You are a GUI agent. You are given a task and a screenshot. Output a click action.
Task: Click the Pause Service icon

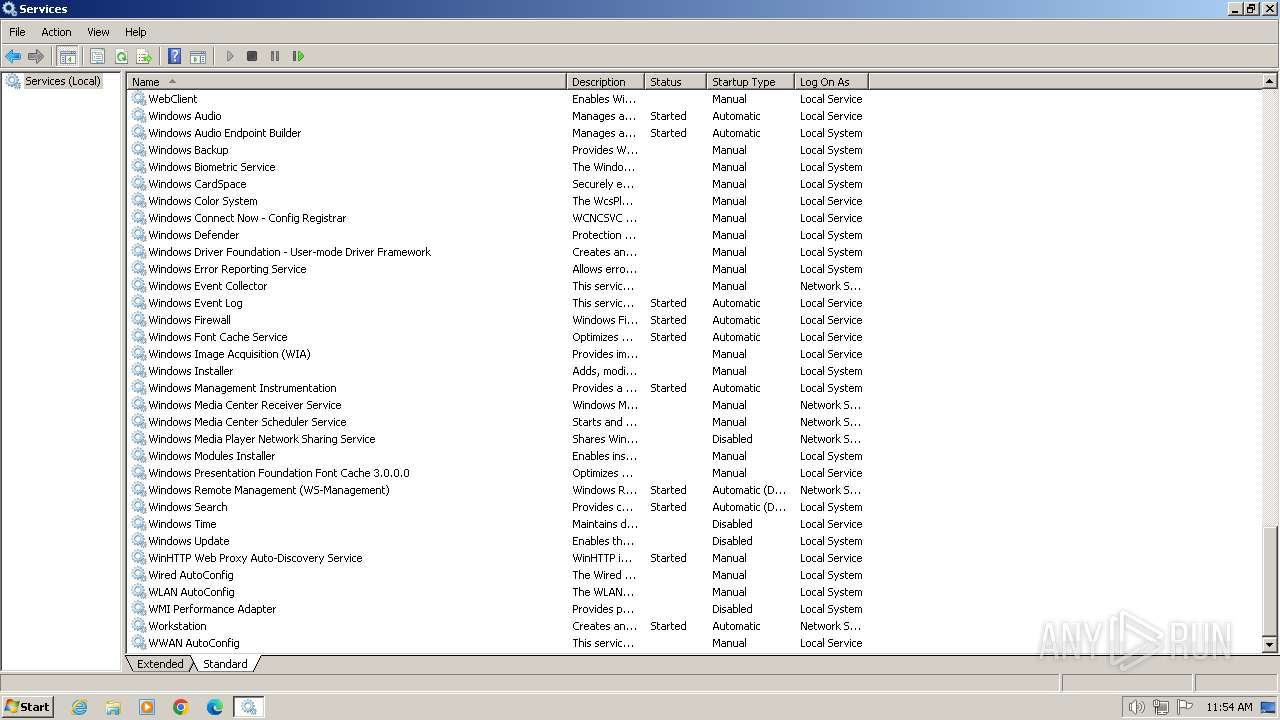[x=275, y=56]
